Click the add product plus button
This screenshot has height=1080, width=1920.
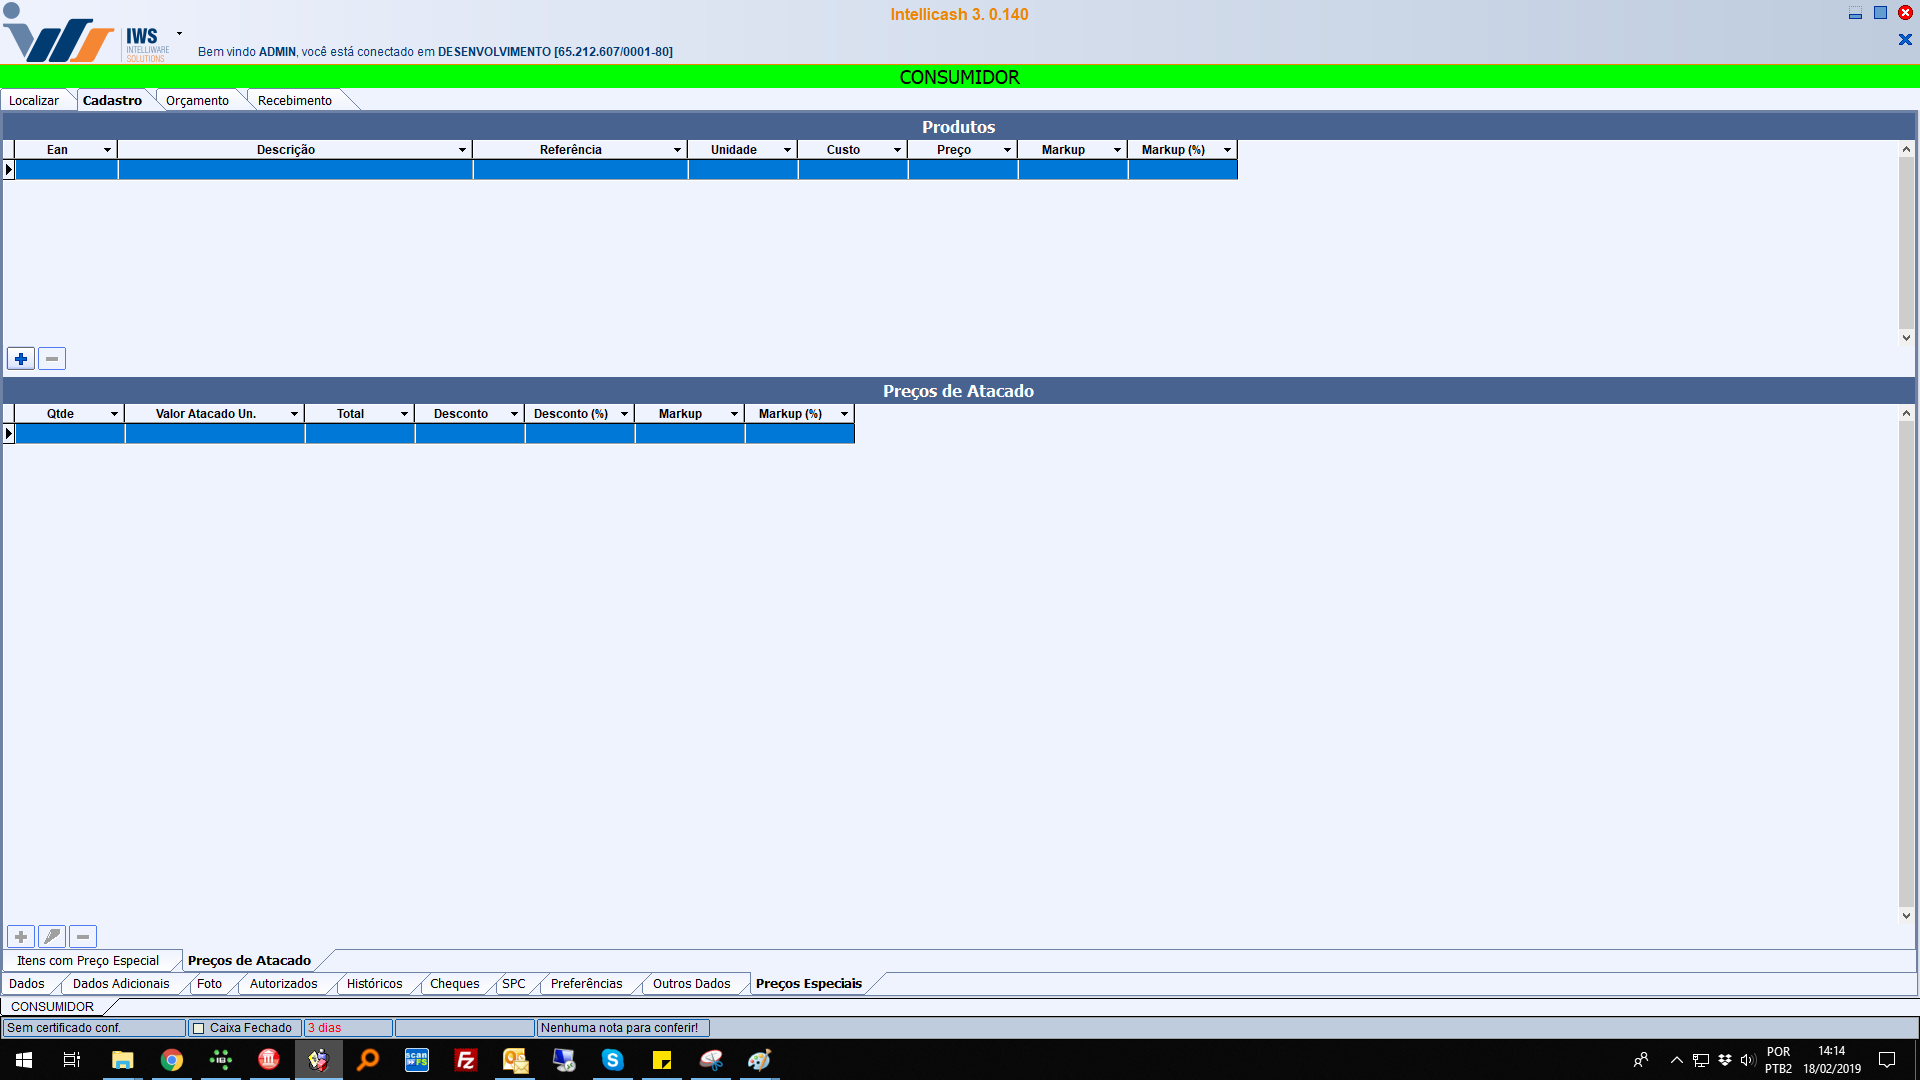pyautogui.click(x=21, y=359)
